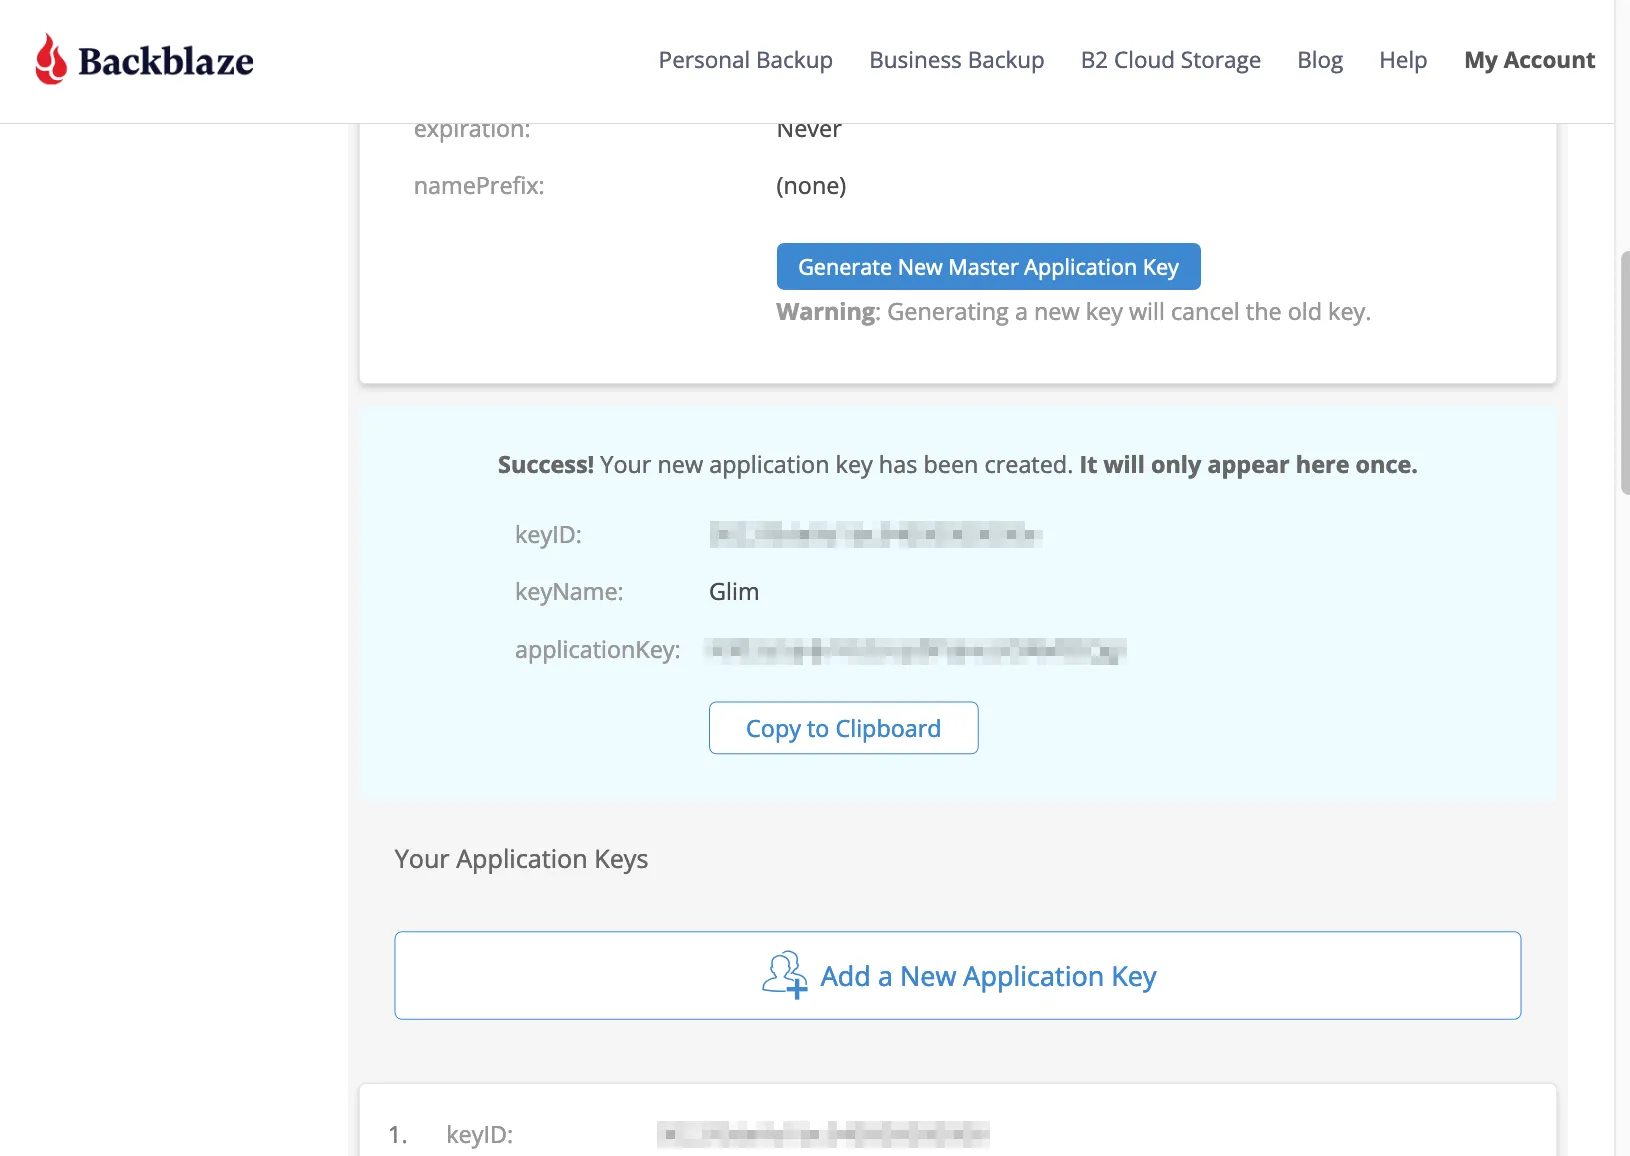Screen dimensions: 1630x1156
Task: Click the keyID of application key 1
Action: [823, 1134]
